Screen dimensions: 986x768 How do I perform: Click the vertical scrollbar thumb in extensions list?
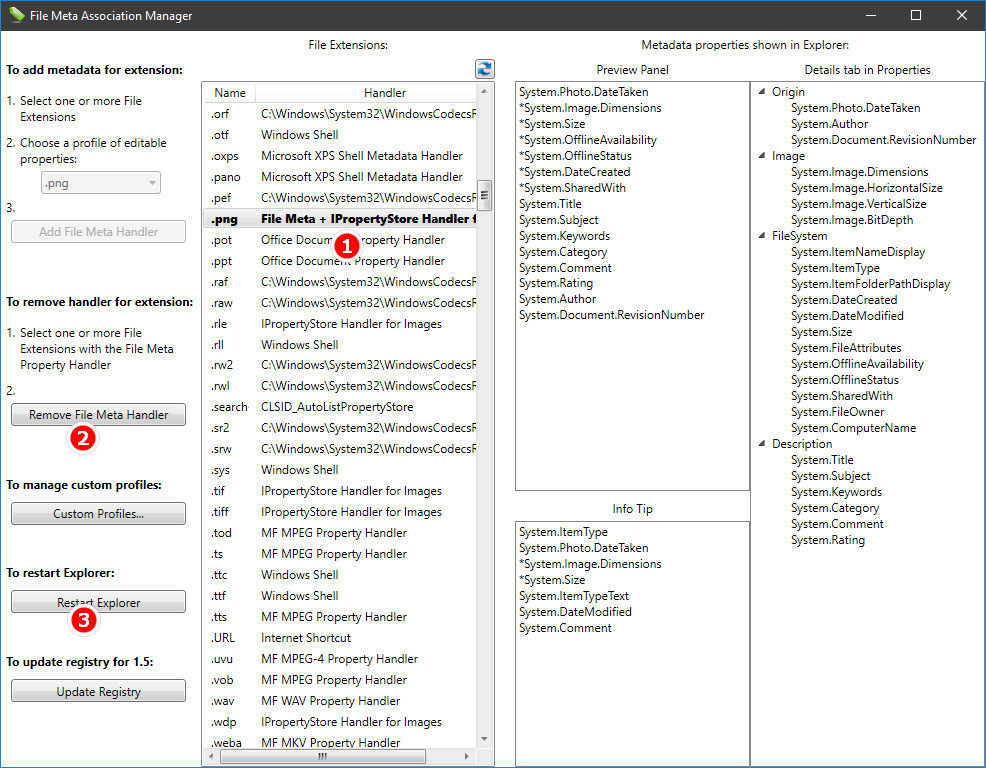[484, 195]
